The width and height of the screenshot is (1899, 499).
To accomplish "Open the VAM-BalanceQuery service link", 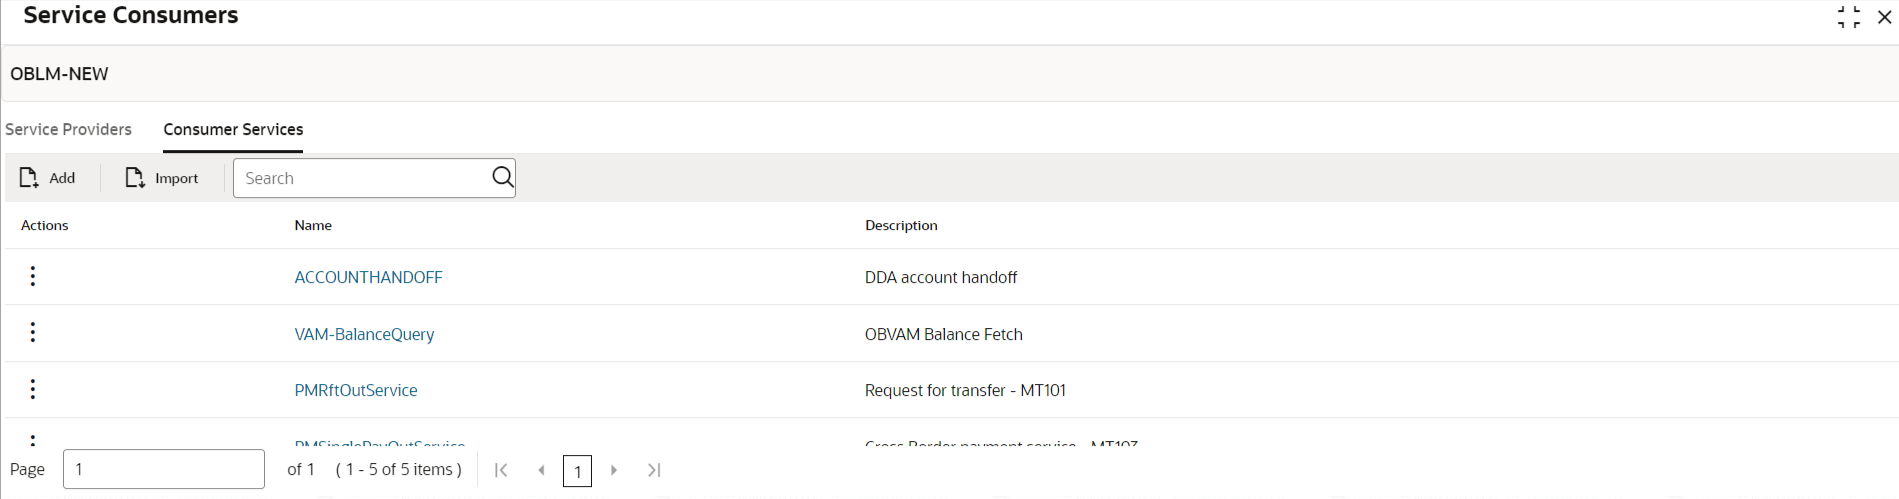I will coord(364,334).
